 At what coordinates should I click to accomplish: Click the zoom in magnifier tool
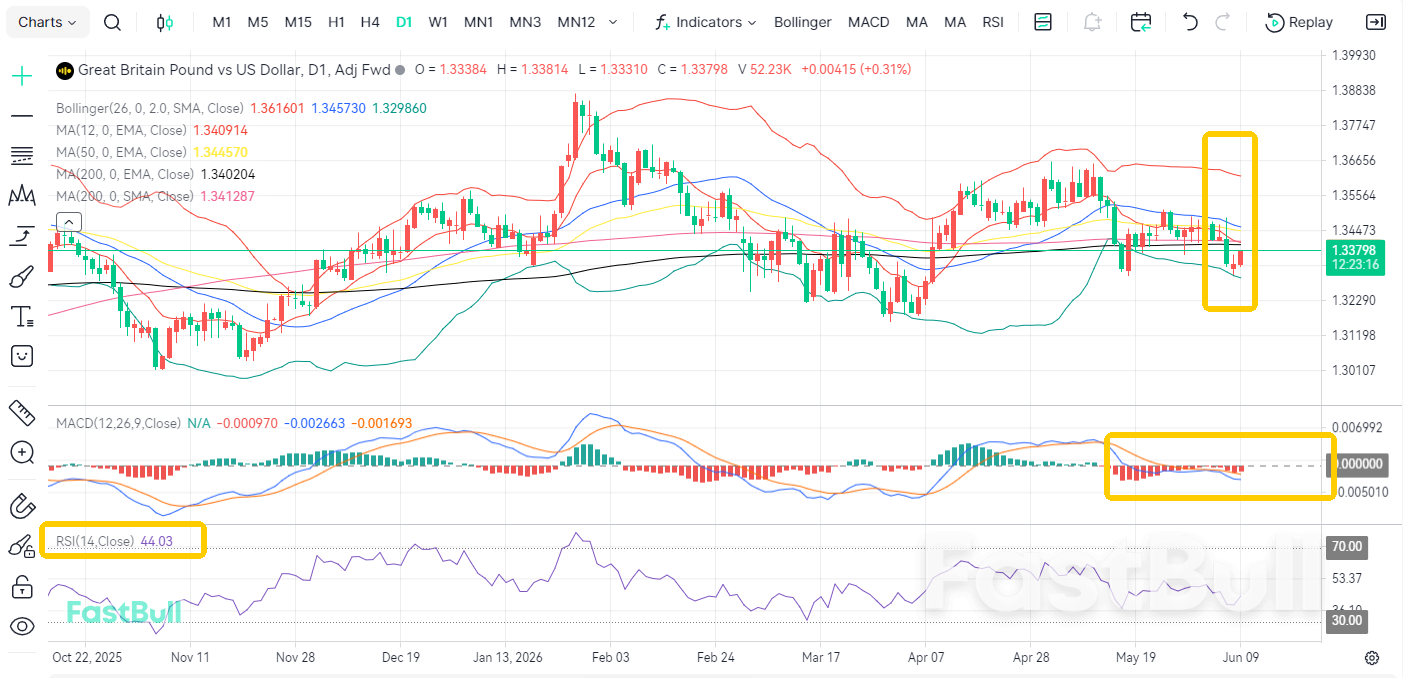pos(22,453)
